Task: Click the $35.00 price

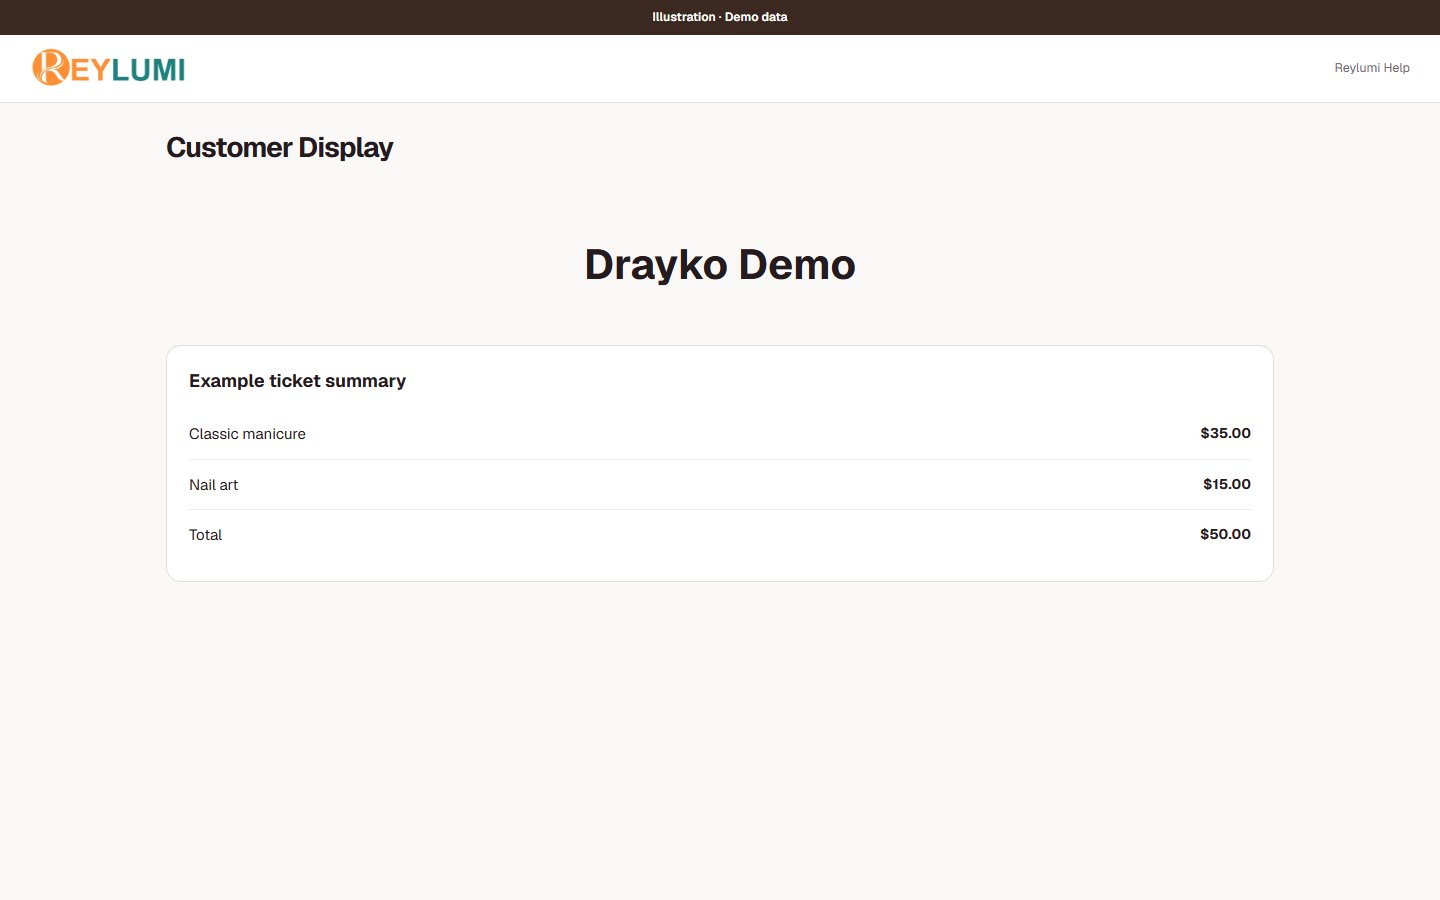Action: click(x=1225, y=433)
